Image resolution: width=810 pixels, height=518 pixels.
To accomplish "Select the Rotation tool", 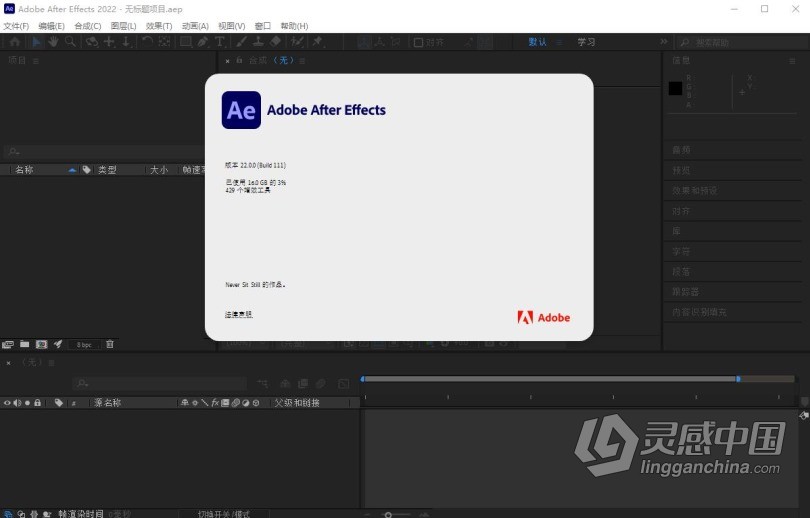I will pyautogui.click(x=147, y=42).
